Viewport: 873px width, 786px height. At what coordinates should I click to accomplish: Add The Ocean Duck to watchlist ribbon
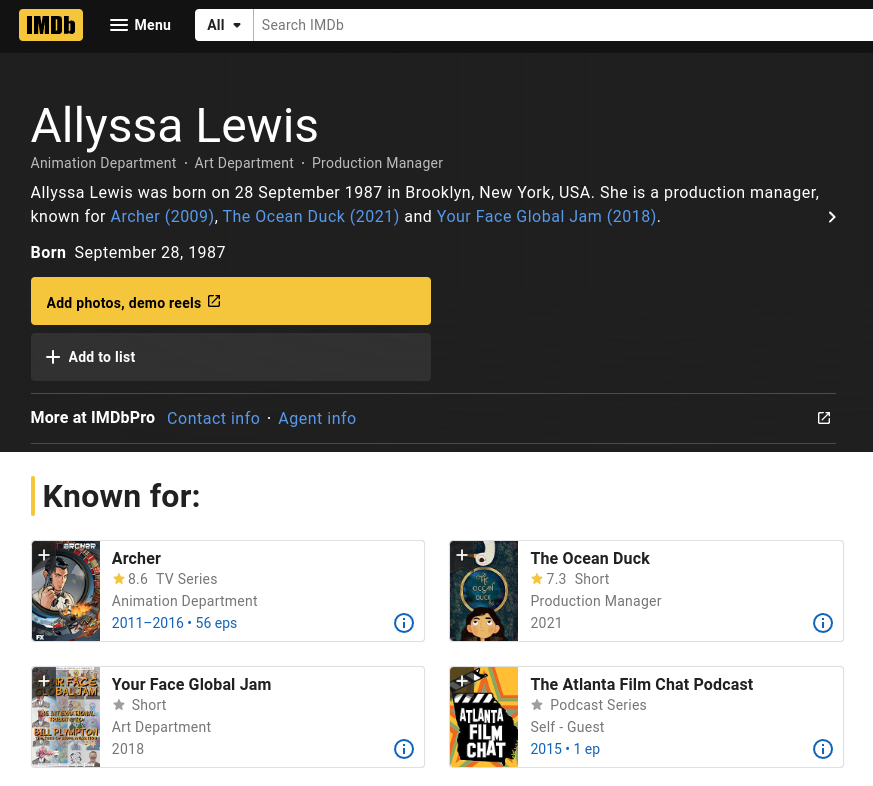(x=462, y=554)
